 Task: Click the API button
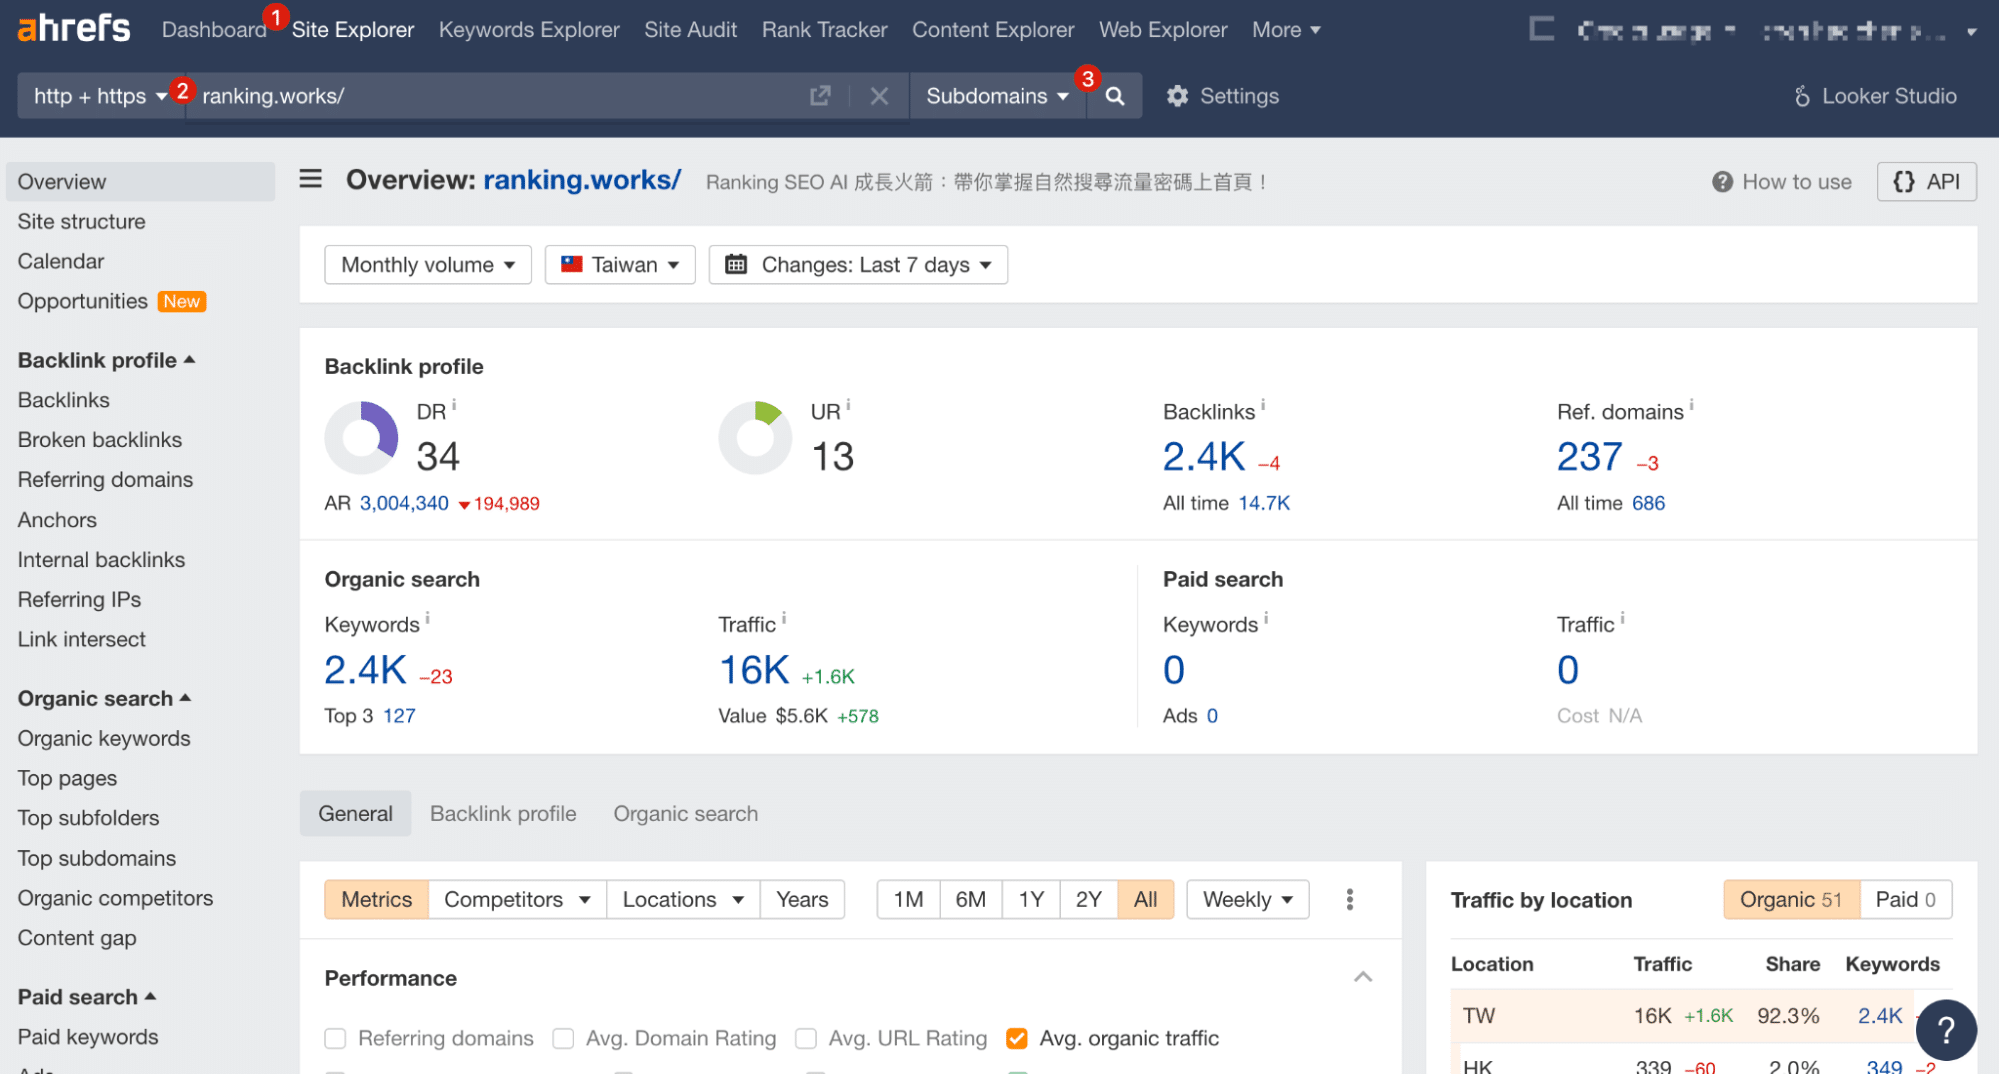pos(1926,182)
